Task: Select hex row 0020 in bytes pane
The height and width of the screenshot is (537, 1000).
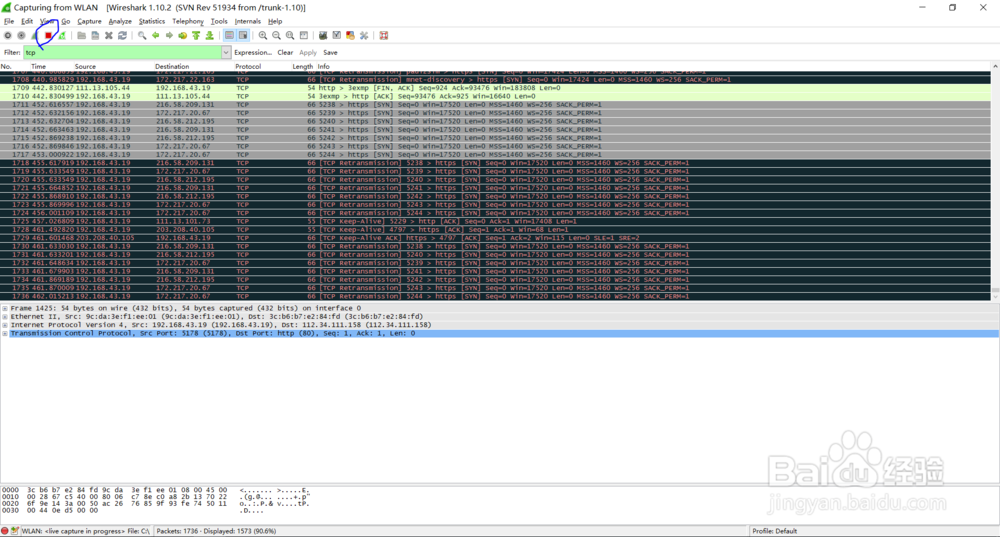Action: tap(156, 503)
